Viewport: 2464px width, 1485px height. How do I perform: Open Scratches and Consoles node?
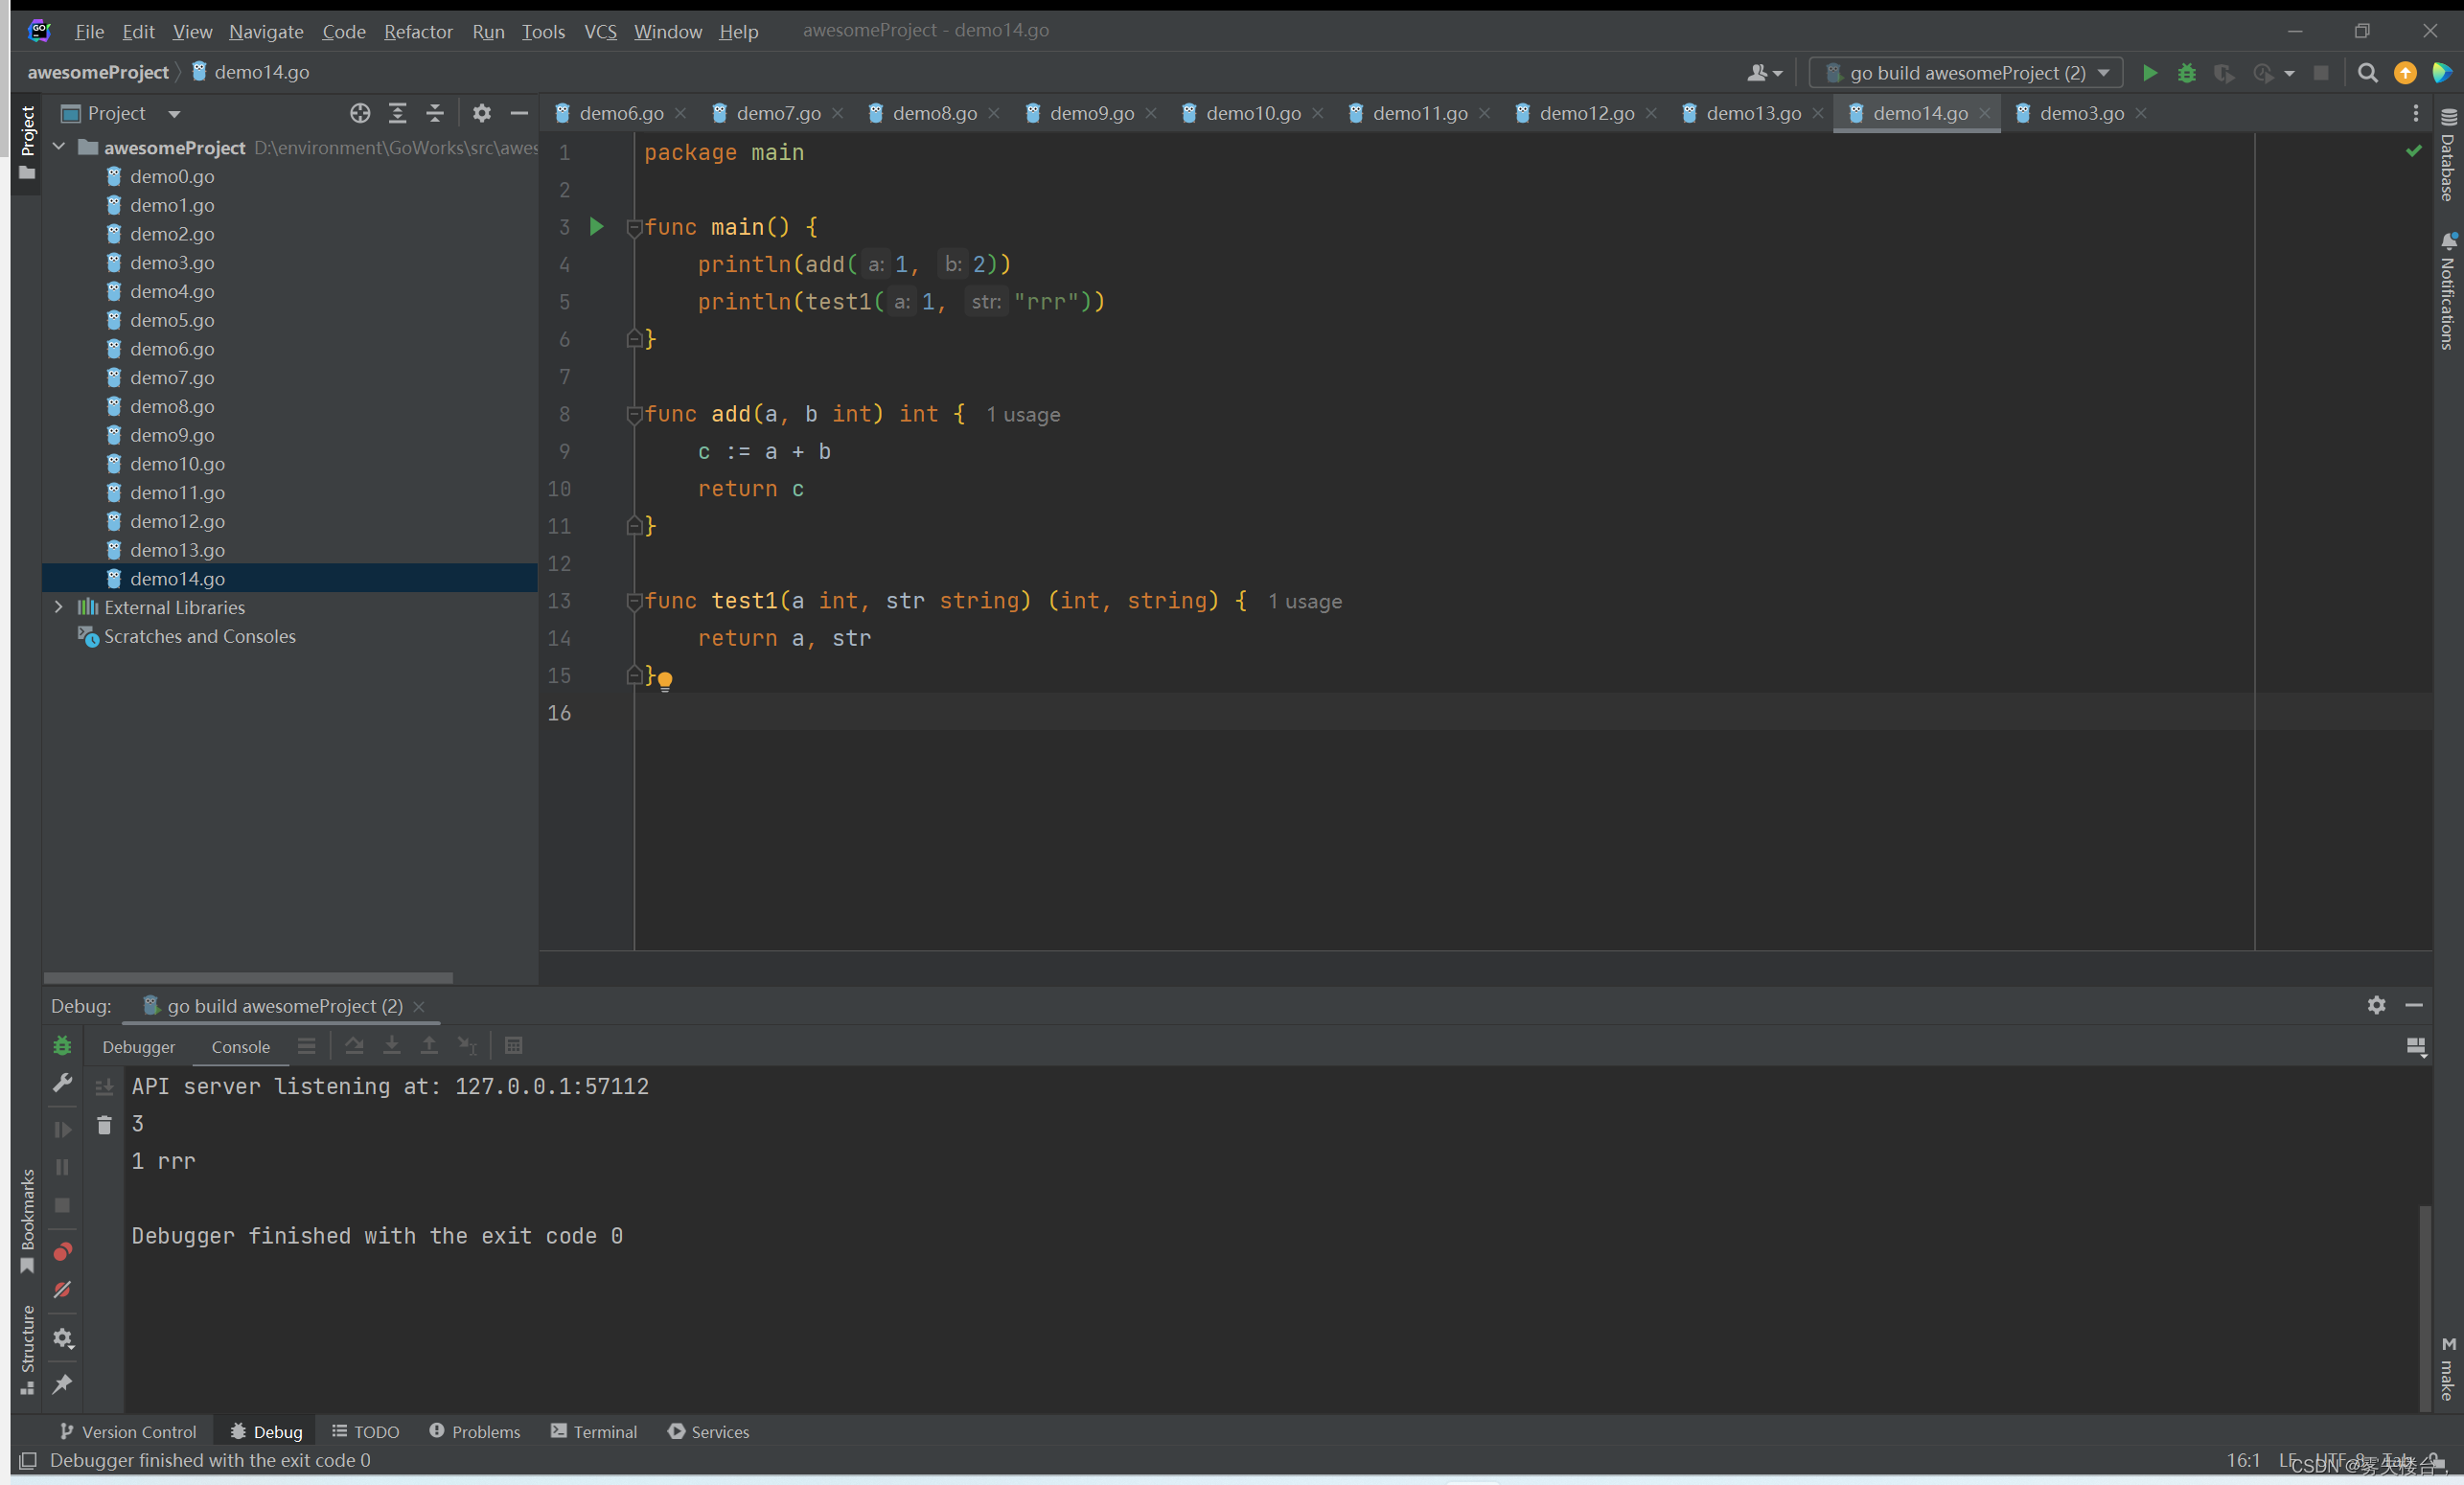[x=200, y=636]
